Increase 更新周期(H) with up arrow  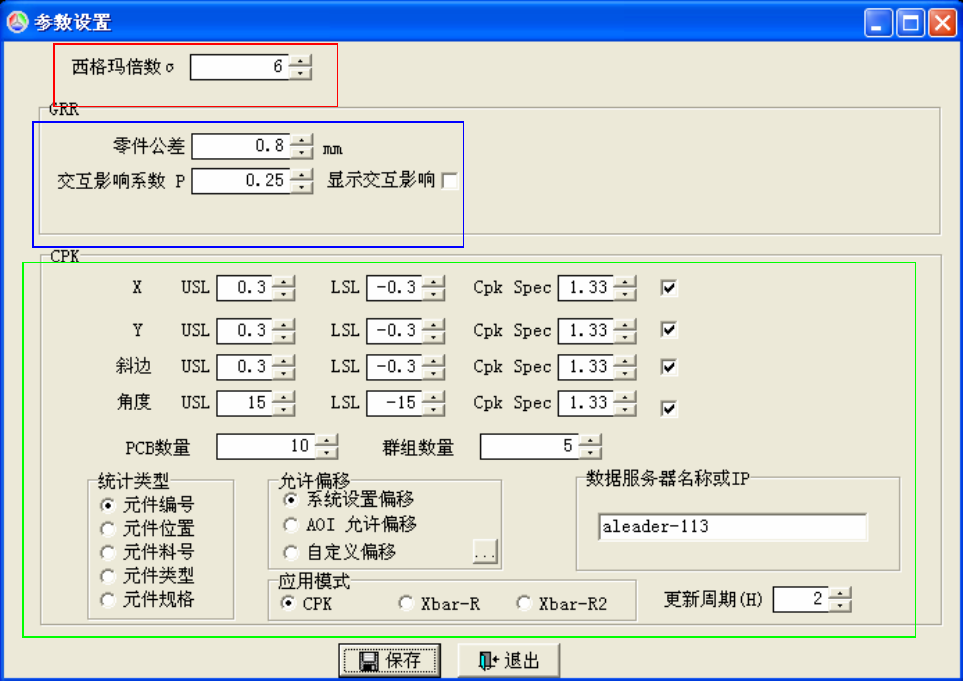840,593
